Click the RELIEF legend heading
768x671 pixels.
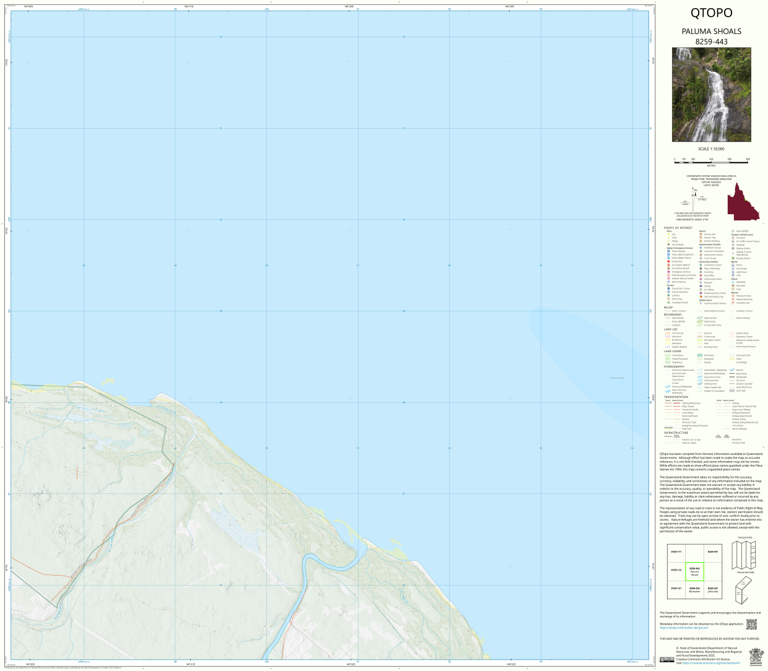pyautogui.click(x=668, y=308)
